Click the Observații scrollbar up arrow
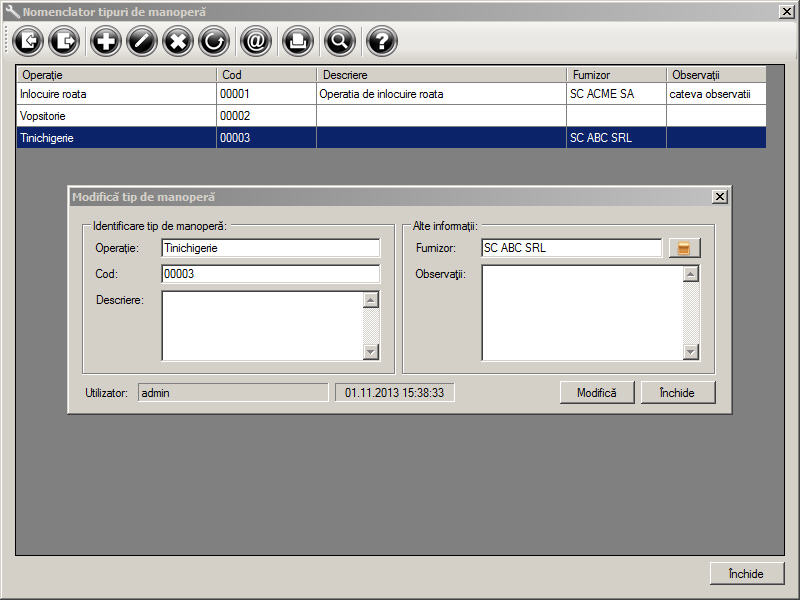The height and width of the screenshot is (600, 800). tap(691, 274)
